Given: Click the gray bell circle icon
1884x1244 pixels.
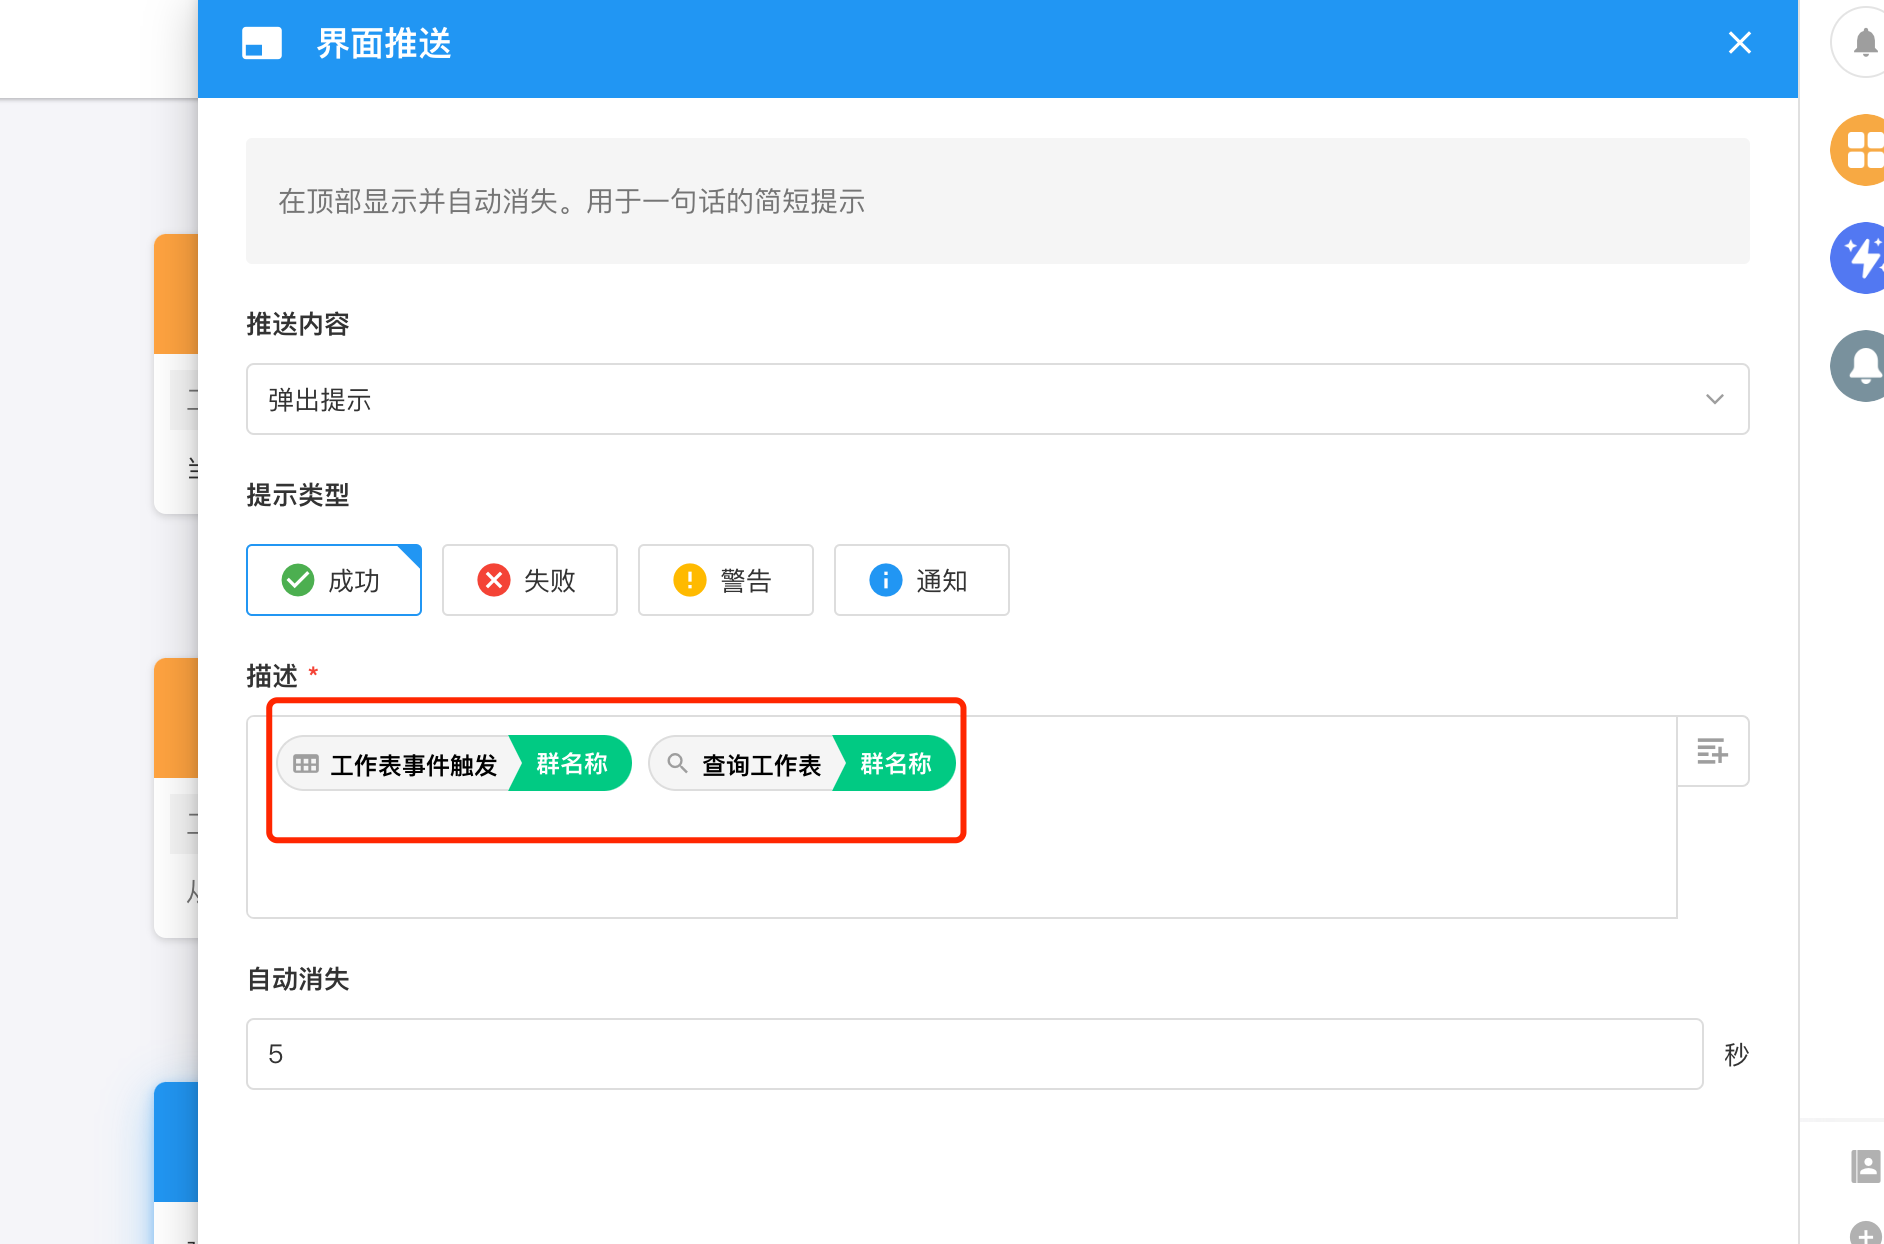Looking at the screenshot, I should click(x=1862, y=366).
